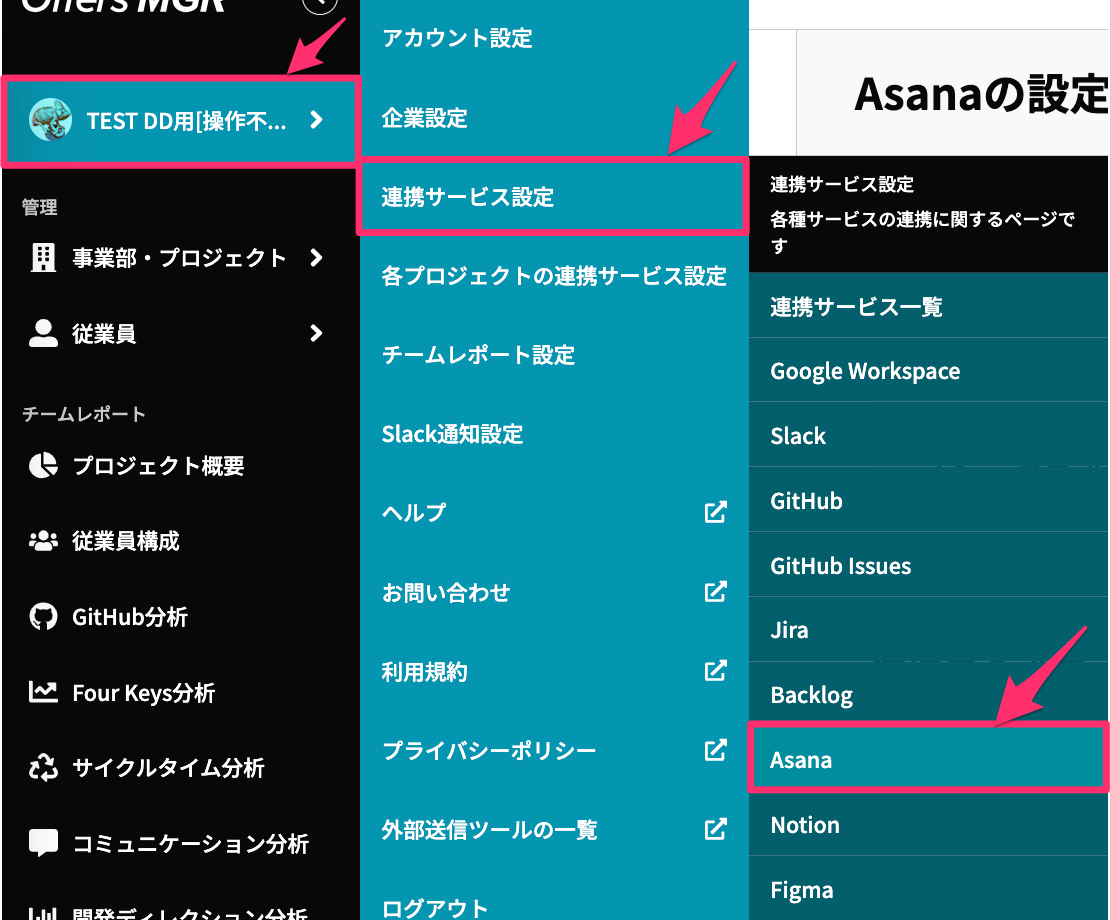The image size is (1110, 920).
Task: Click the building icon for 事業部・プロジェクト
Action: click(x=43, y=258)
